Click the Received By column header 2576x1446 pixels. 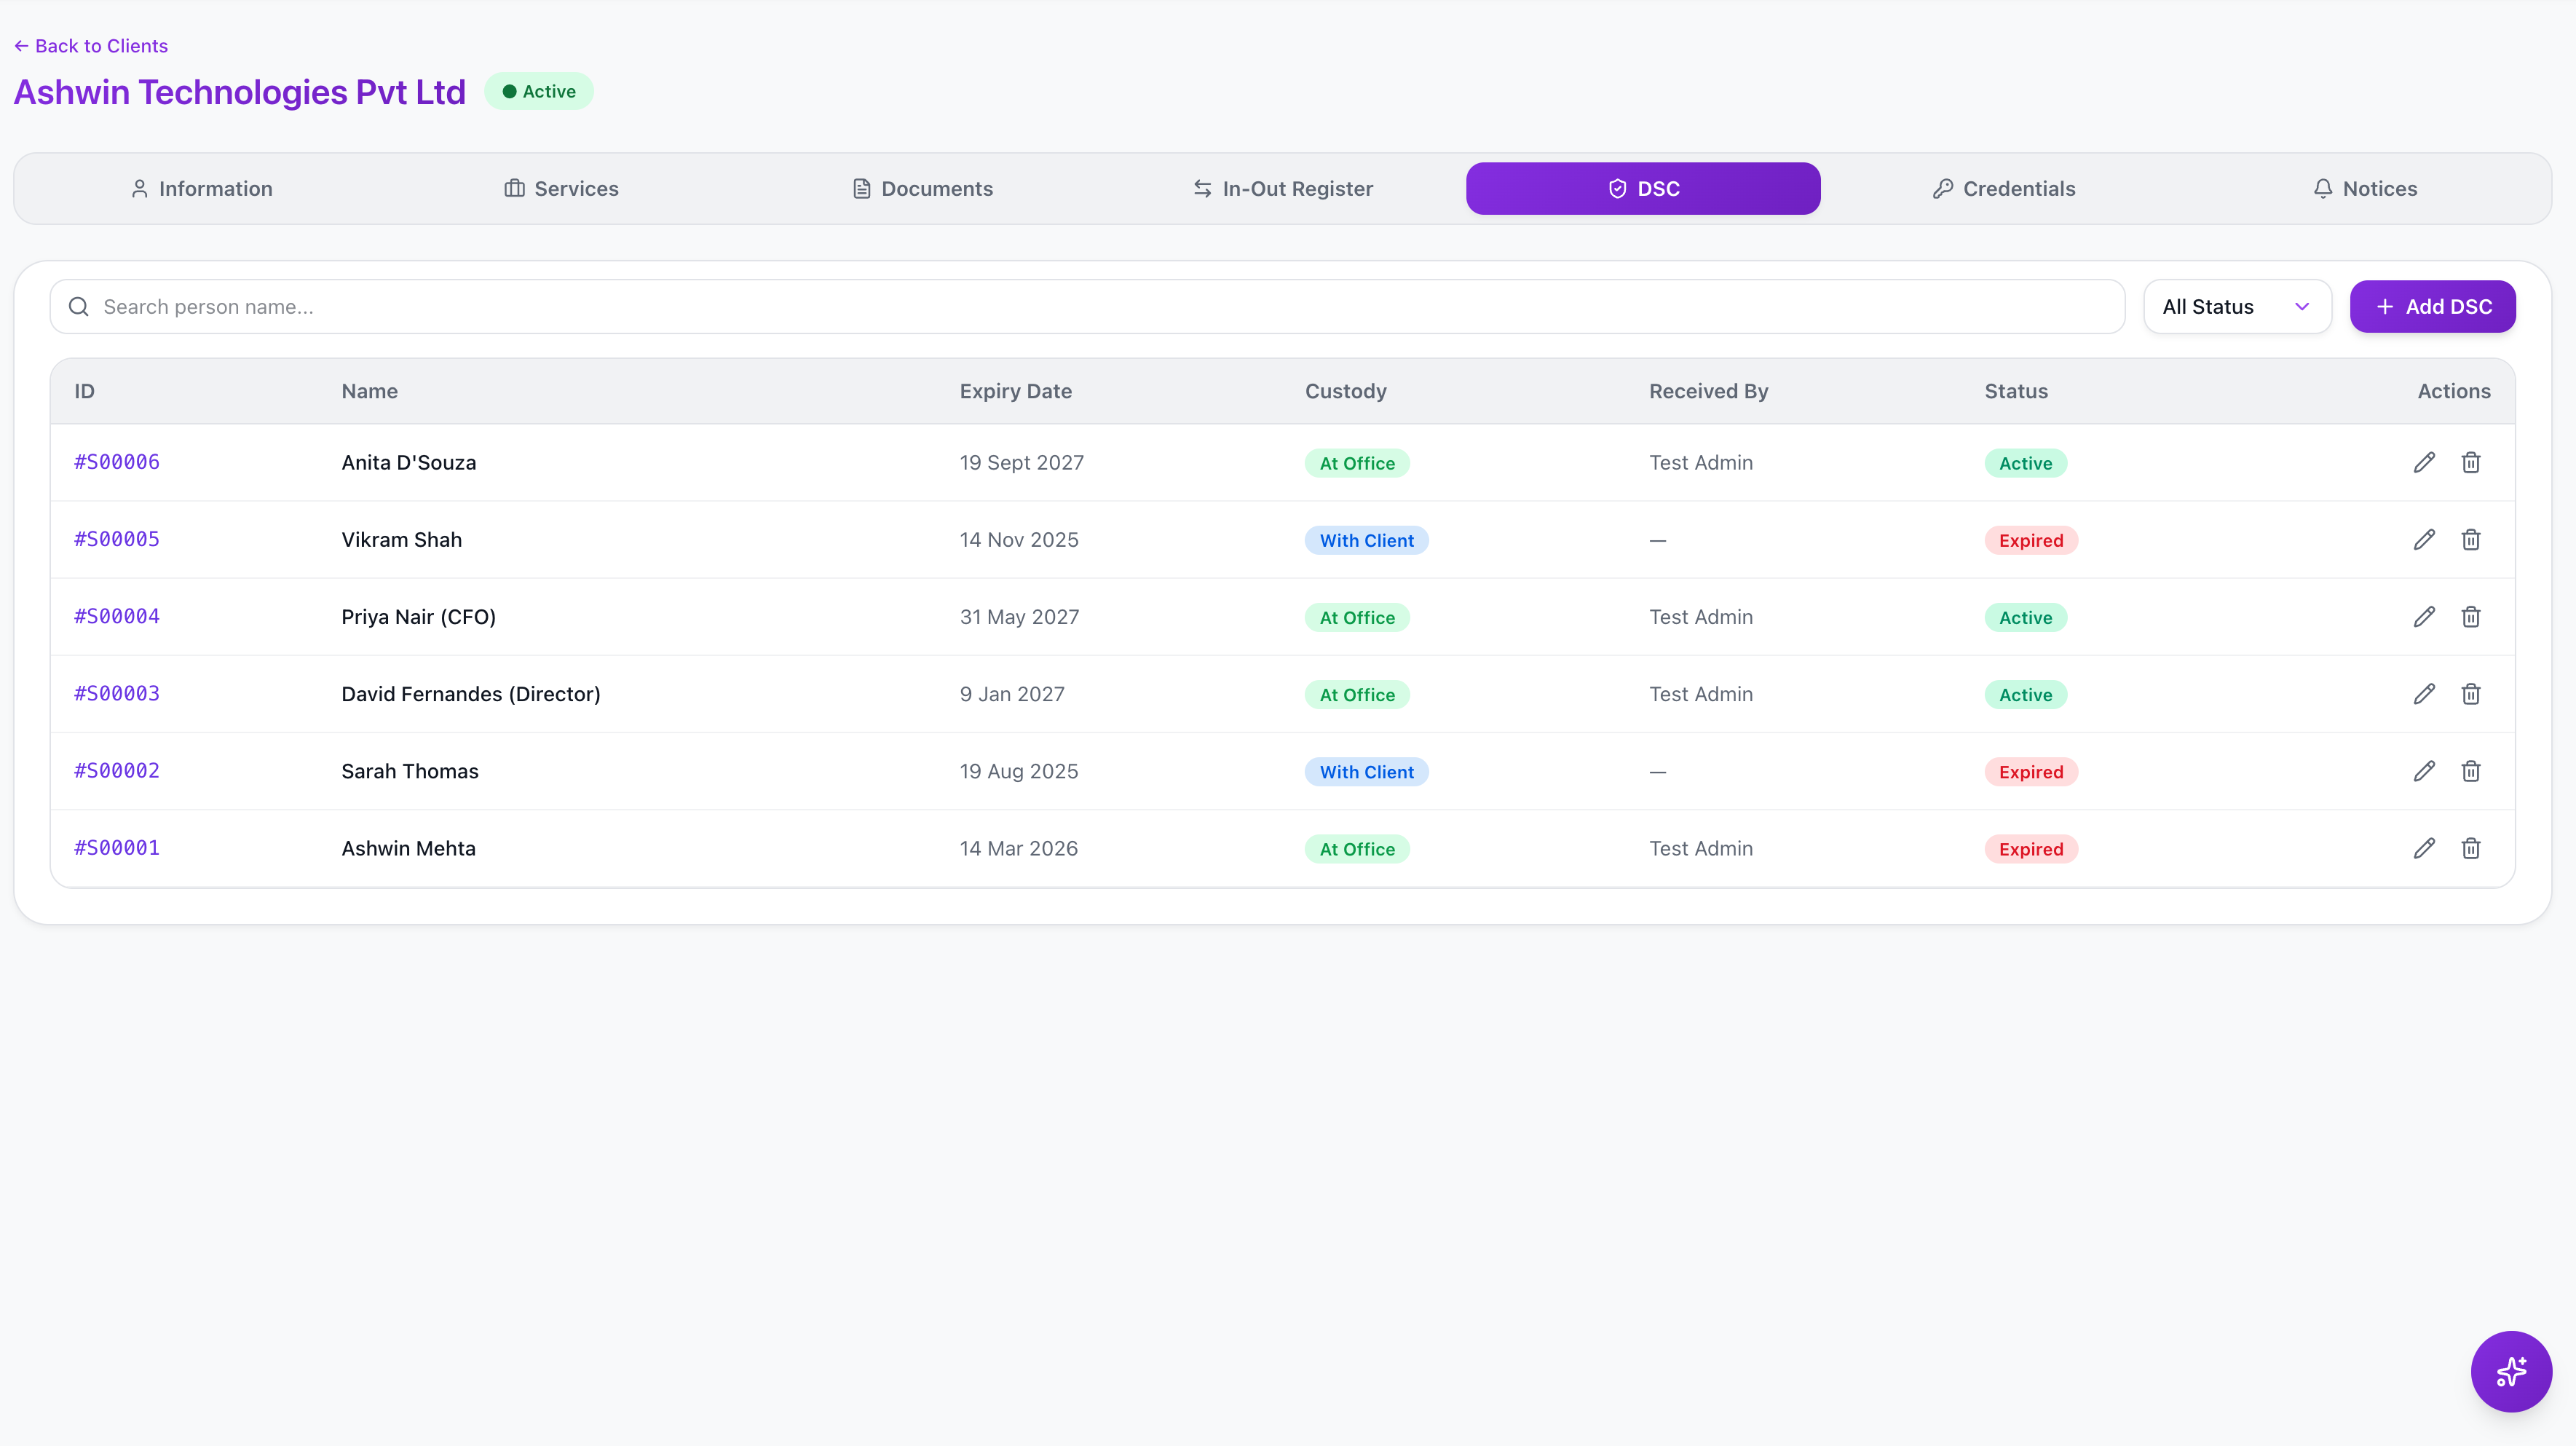(1708, 391)
